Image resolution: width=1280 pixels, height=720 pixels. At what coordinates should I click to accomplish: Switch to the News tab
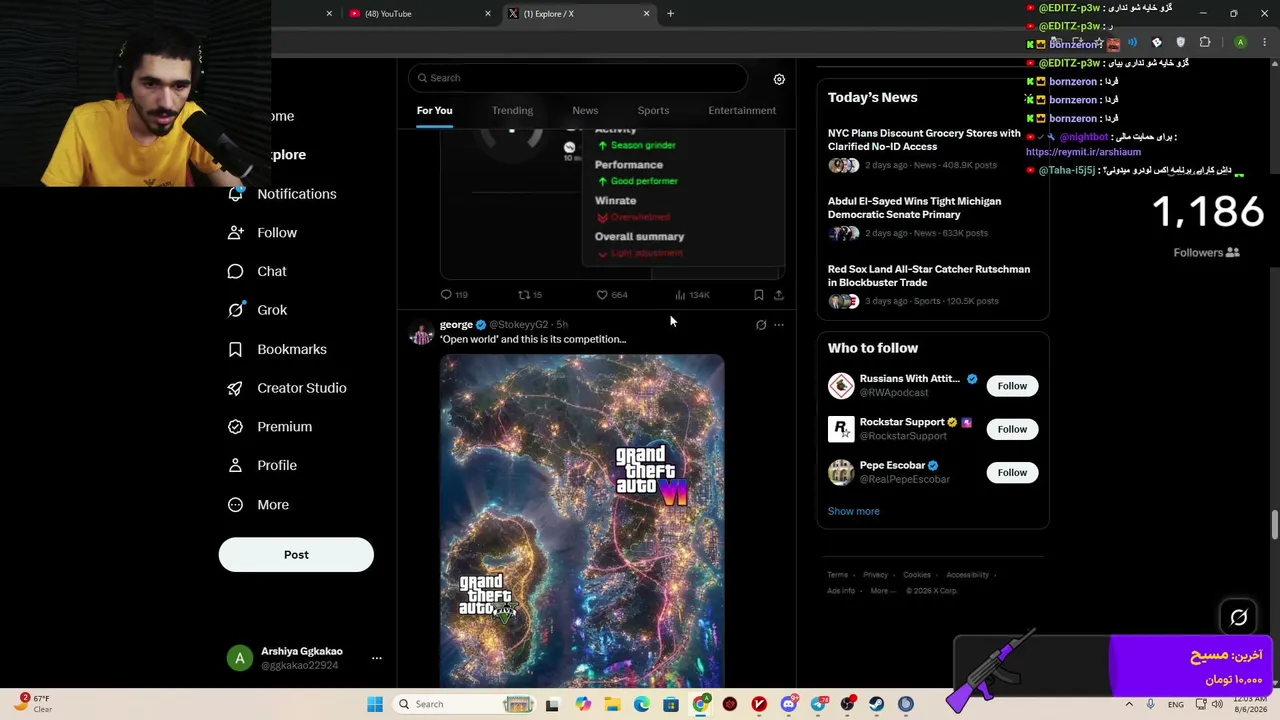click(585, 110)
